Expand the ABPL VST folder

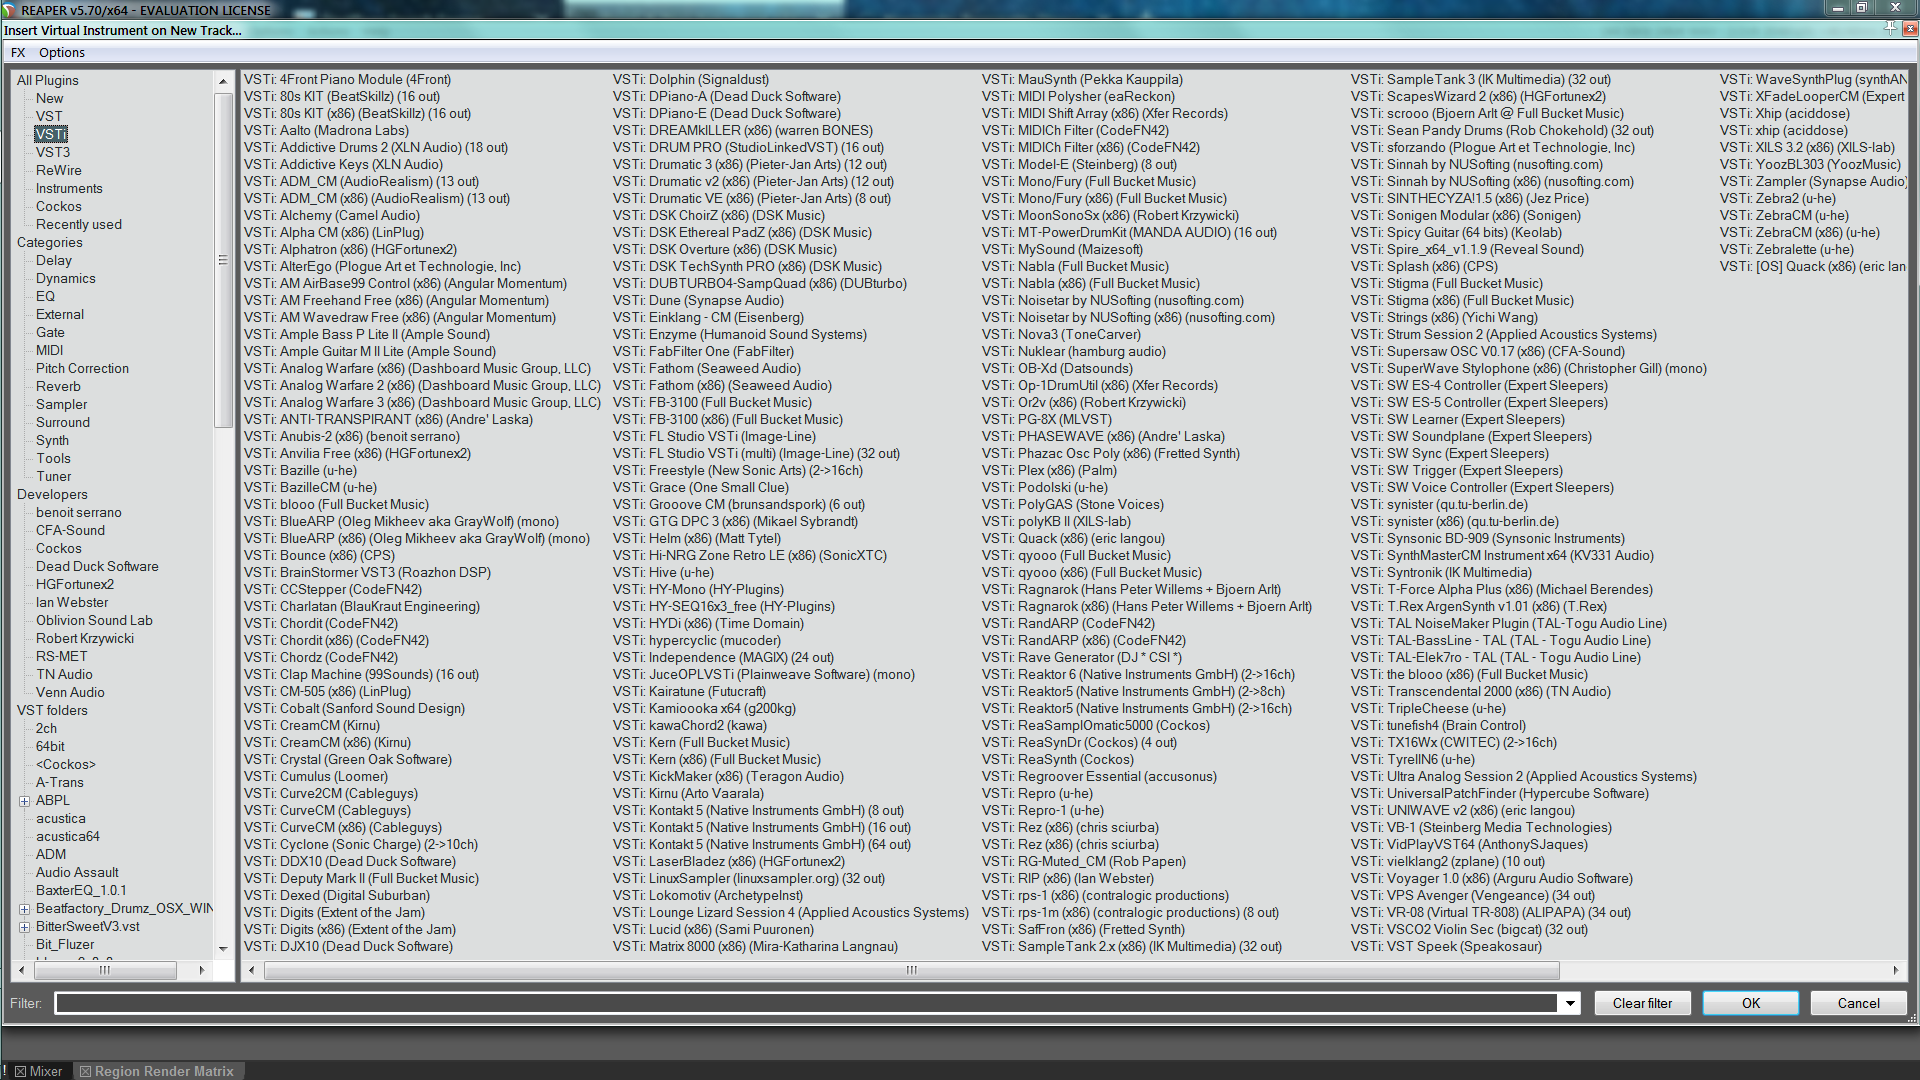24,801
